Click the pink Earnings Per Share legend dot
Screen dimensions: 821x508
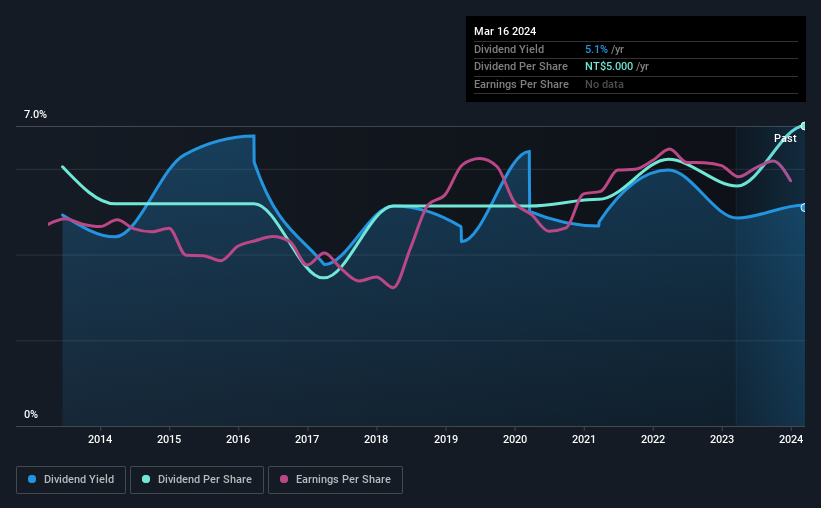pyautogui.click(x=284, y=479)
